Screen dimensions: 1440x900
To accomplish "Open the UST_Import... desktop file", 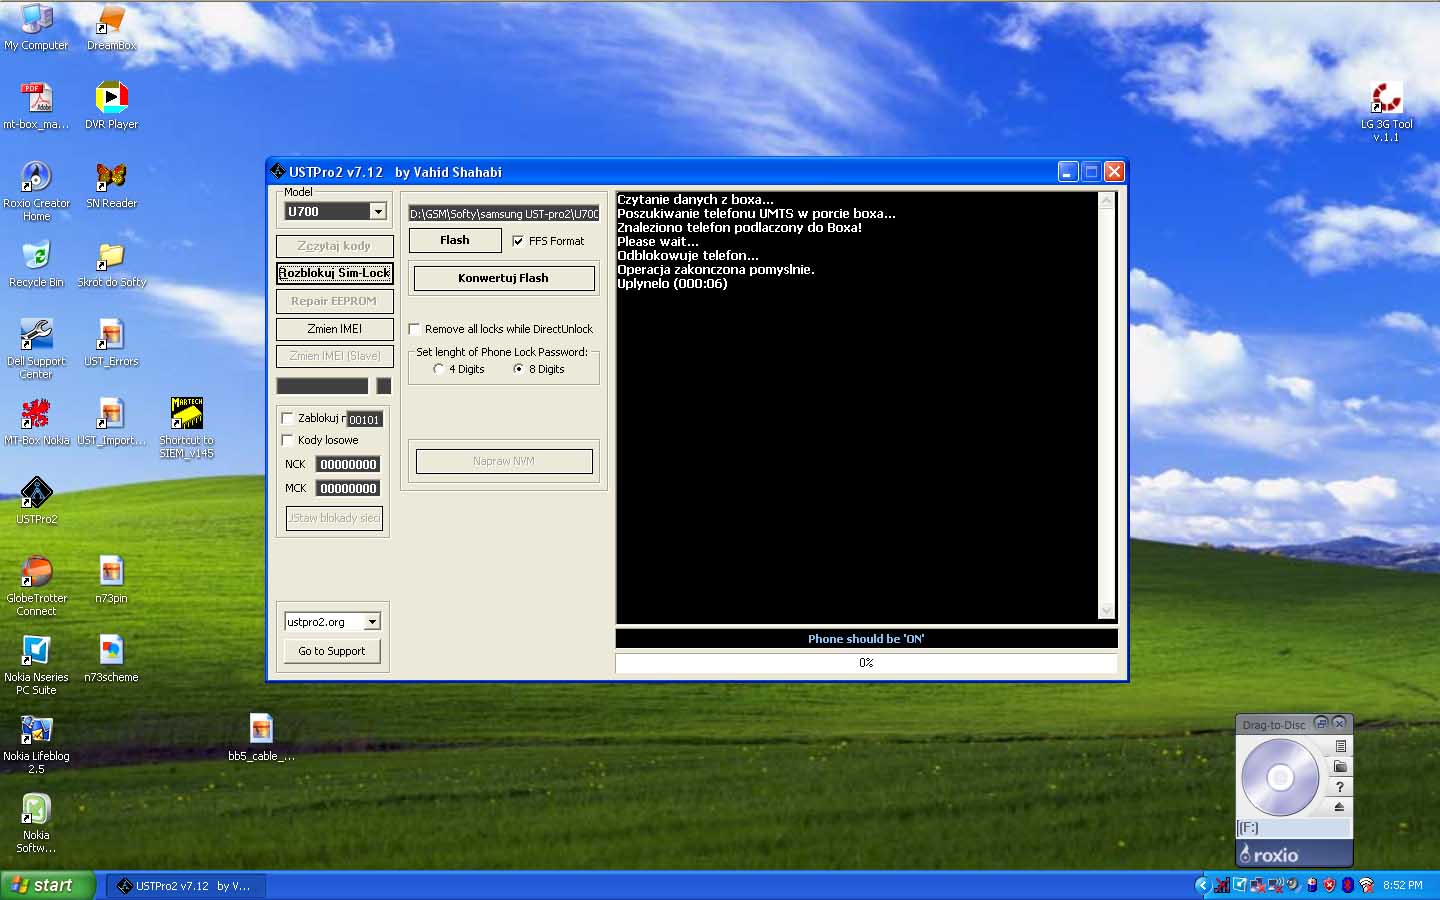I will (x=111, y=414).
